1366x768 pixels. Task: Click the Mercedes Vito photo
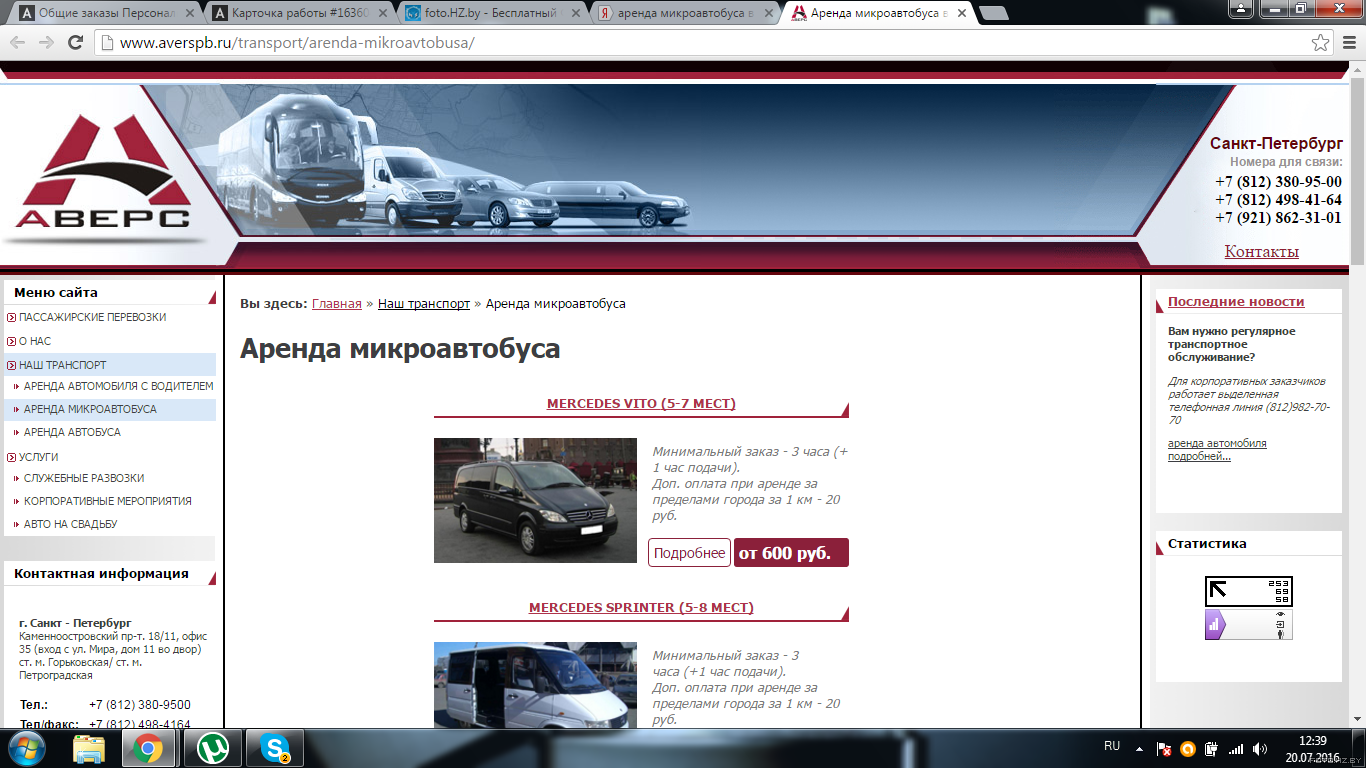pos(535,500)
